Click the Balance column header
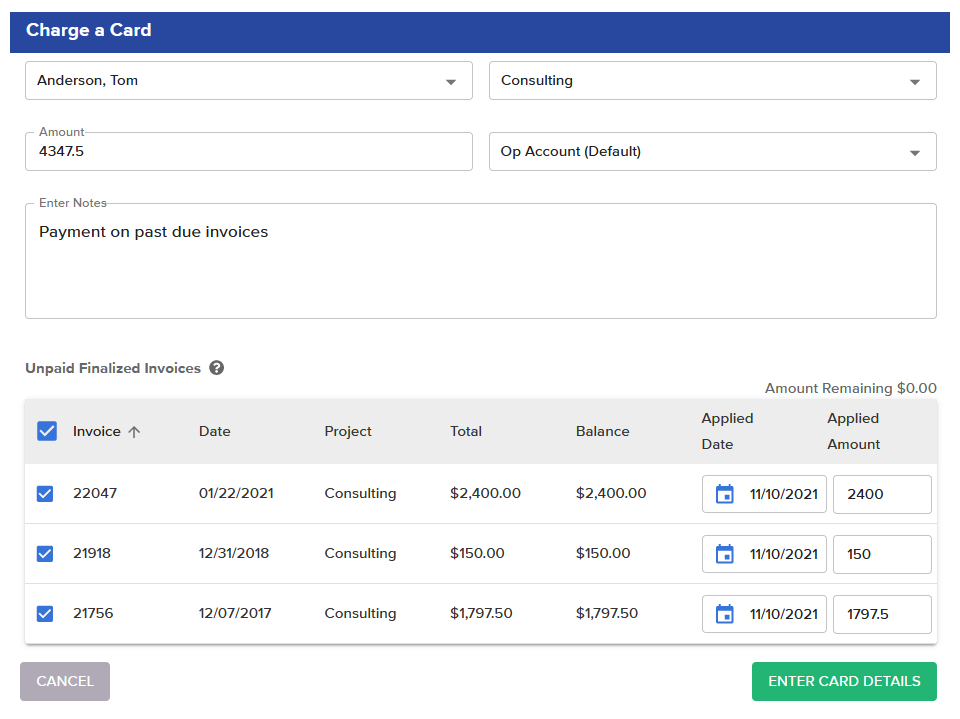 [602, 432]
